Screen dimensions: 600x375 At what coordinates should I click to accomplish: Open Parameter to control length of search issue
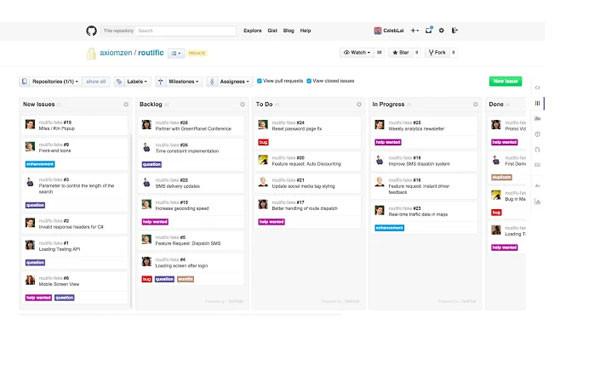[77, 189]
